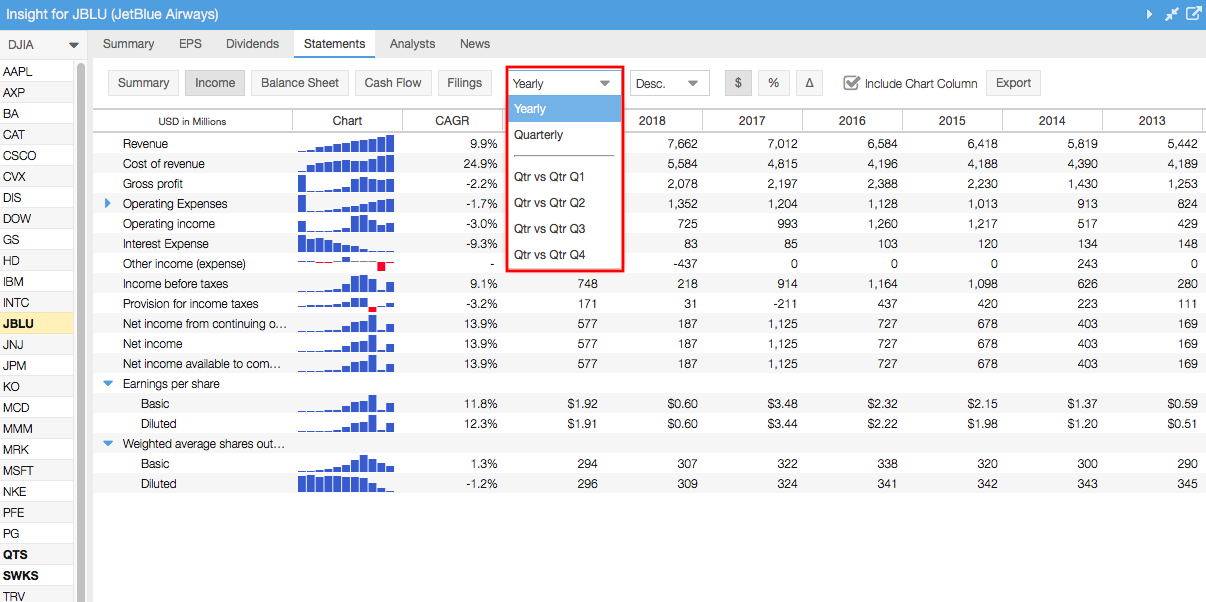The width and height of the screenshot is (1206, 602).
Task: Open the Desc. sort order dropdown
Action: (x=670, y=83)
